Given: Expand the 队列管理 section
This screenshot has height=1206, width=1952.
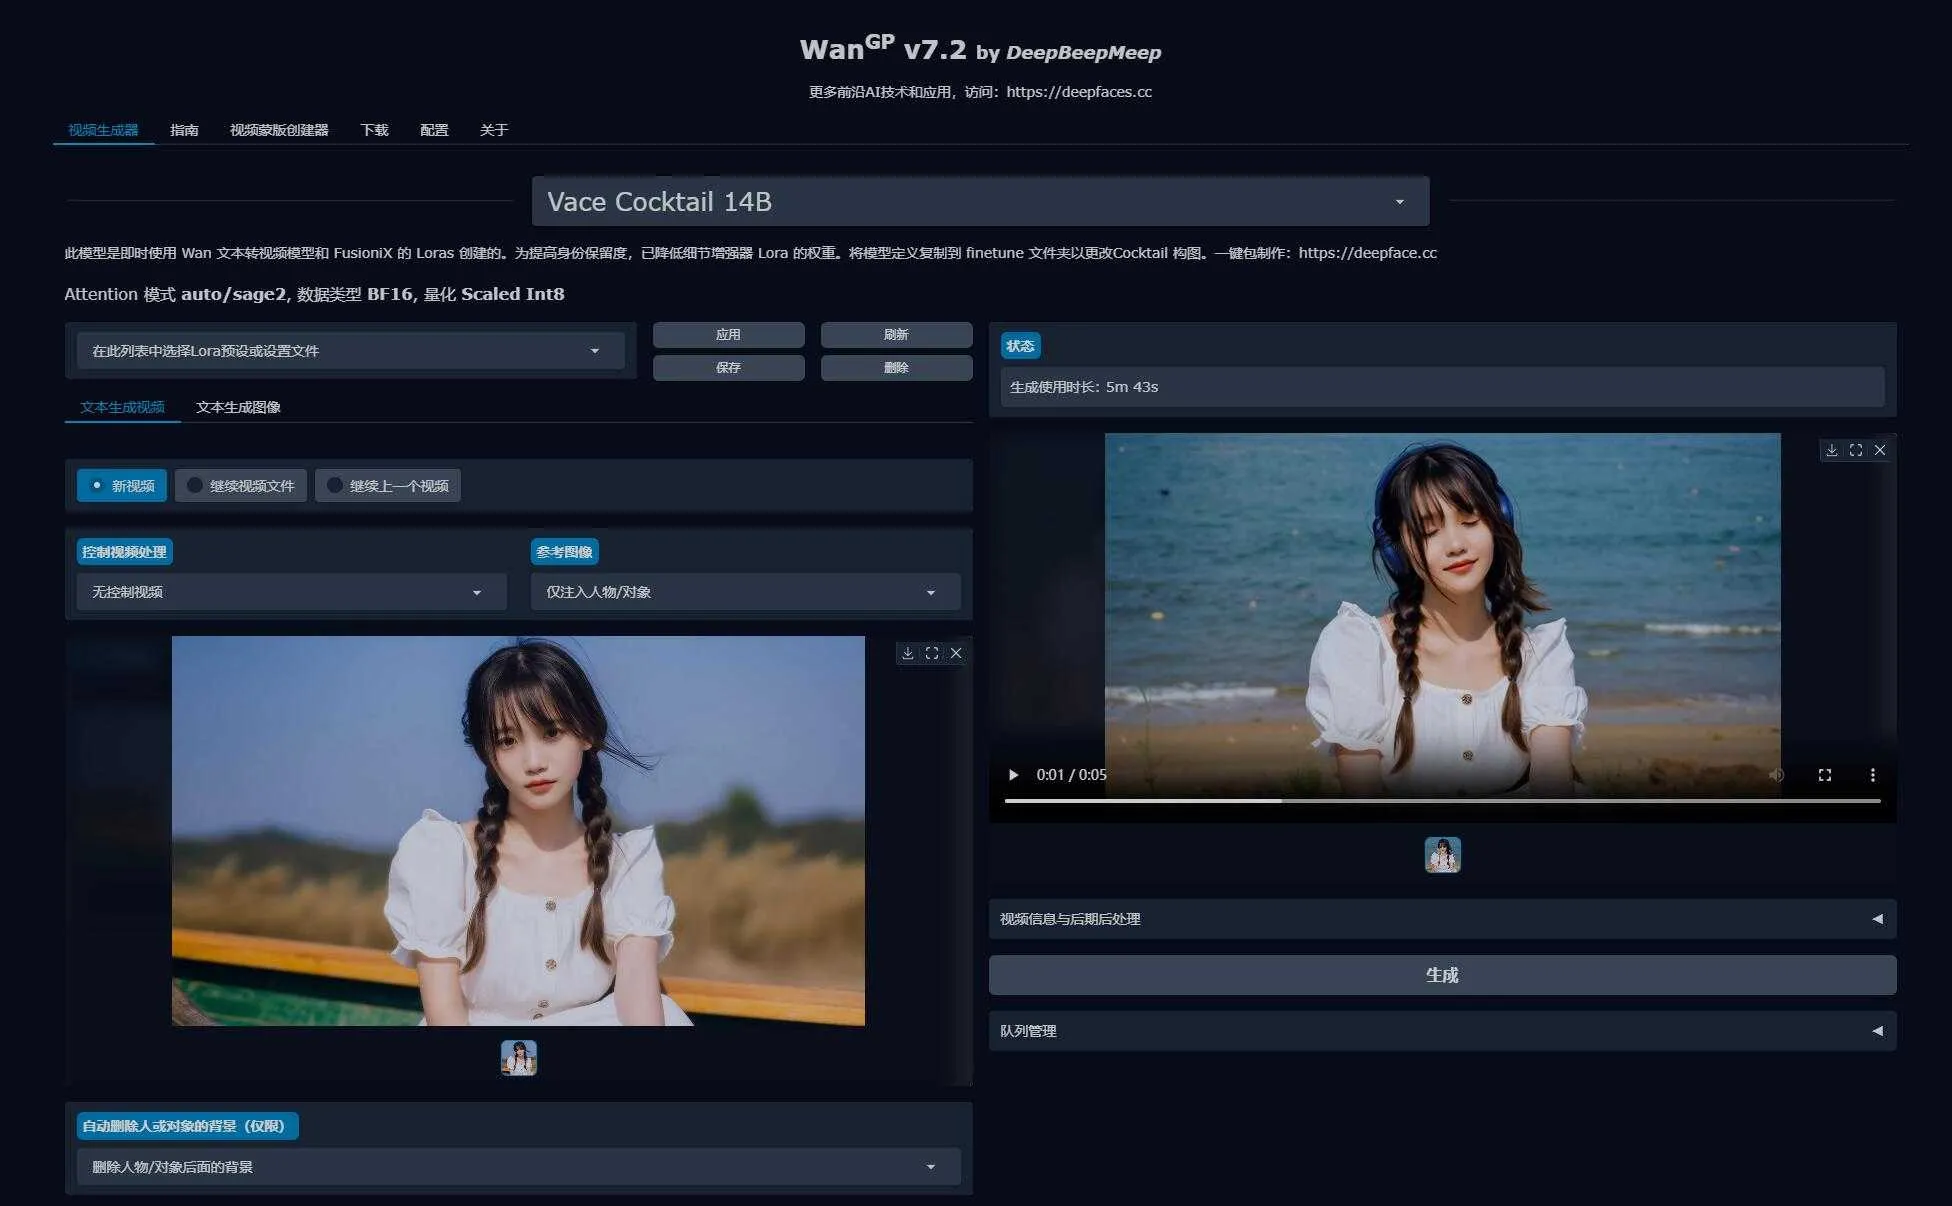Looking at the screenshot, I should pyautogui.click(x=1442, y=1031).
